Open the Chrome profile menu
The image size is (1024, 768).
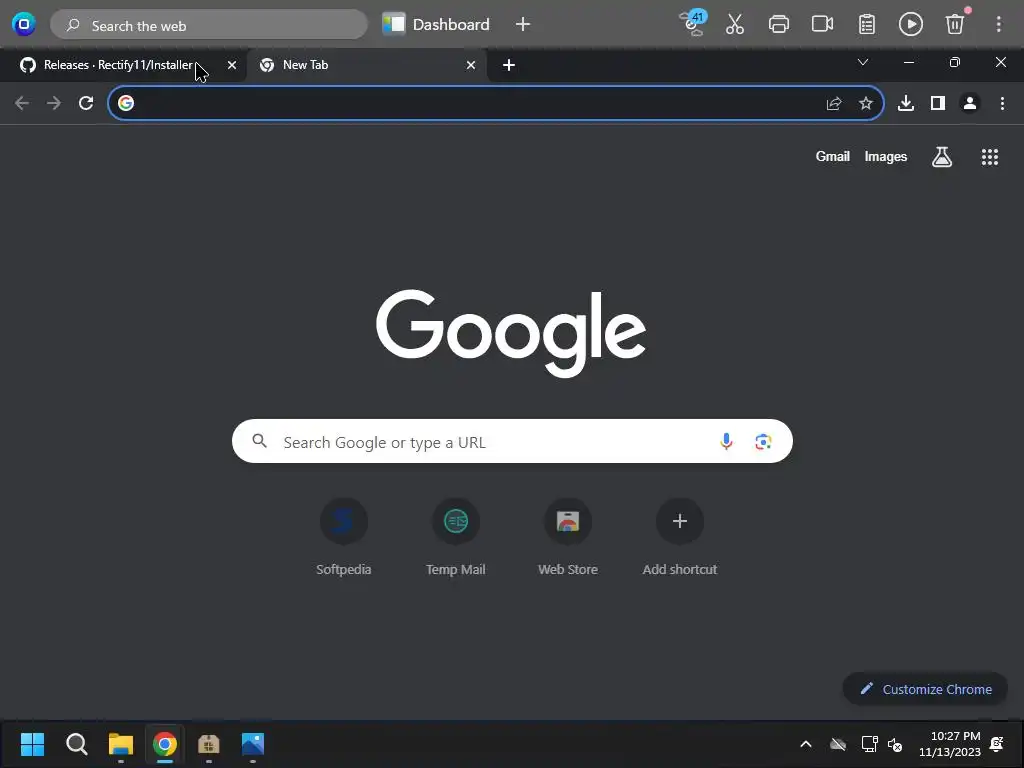tap(970, 103)
